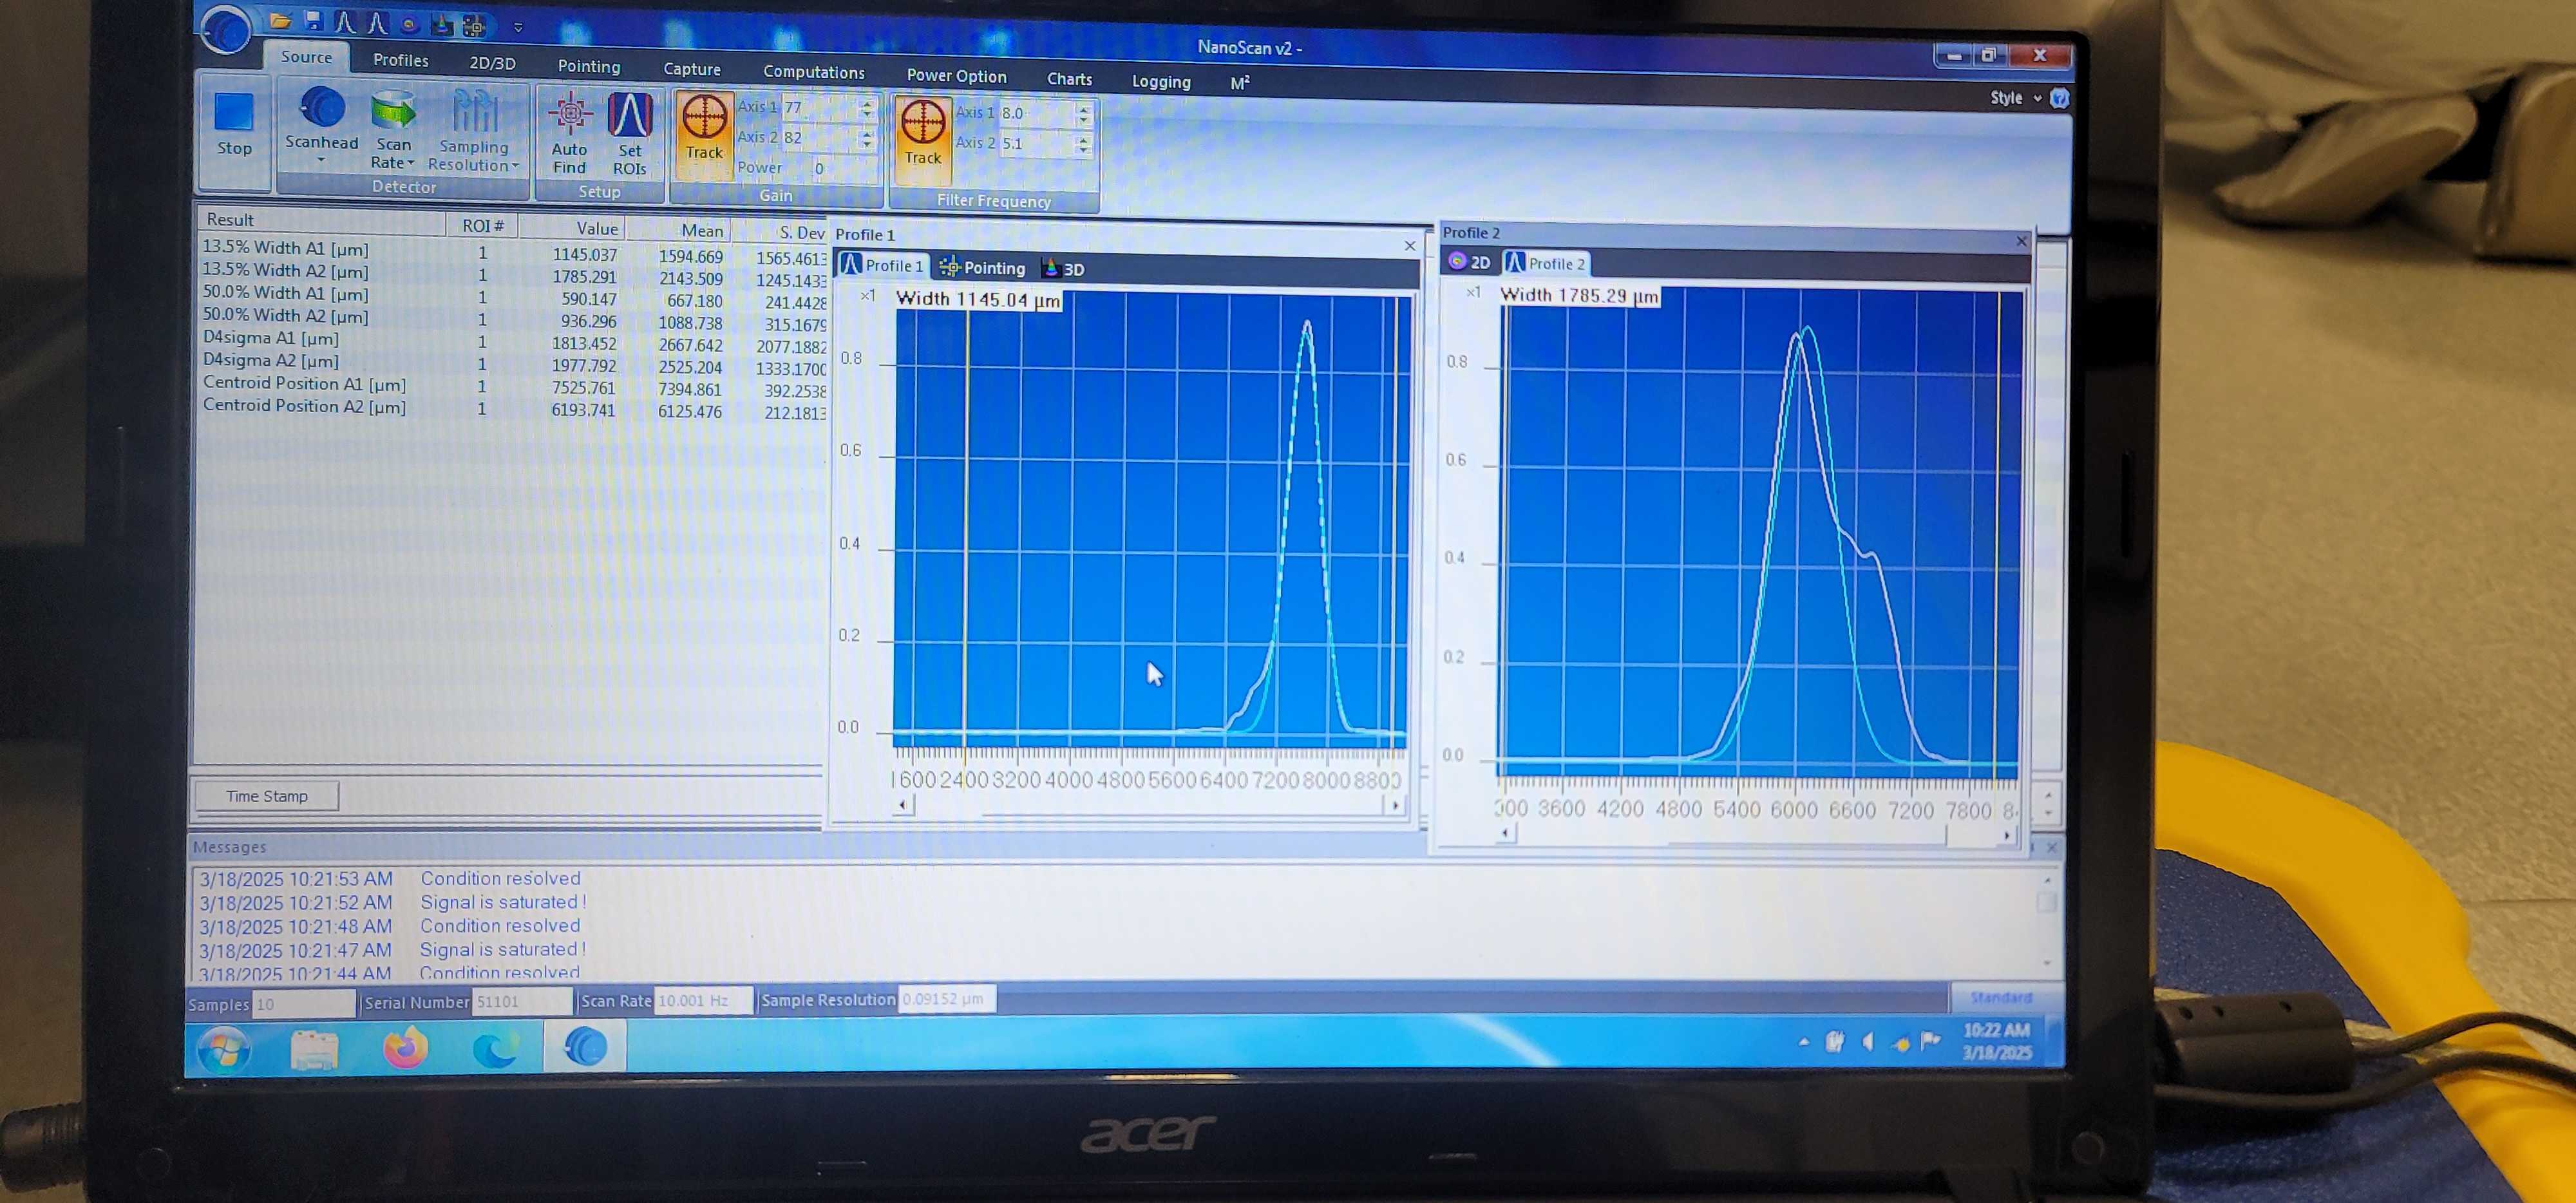Click the NanoScan taskbar icon
2576x1203 pixels.
coord(585,1047)
